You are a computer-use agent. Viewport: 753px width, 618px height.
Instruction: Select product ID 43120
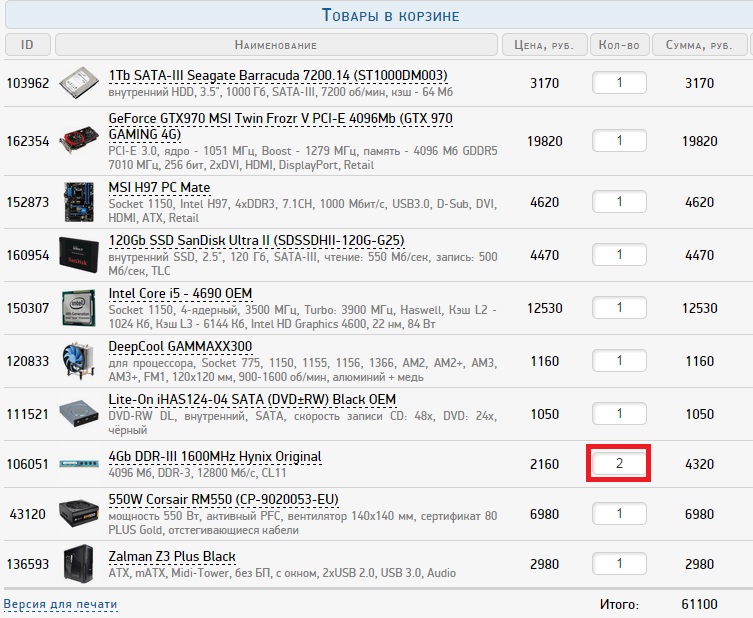[x=28, y=514]
